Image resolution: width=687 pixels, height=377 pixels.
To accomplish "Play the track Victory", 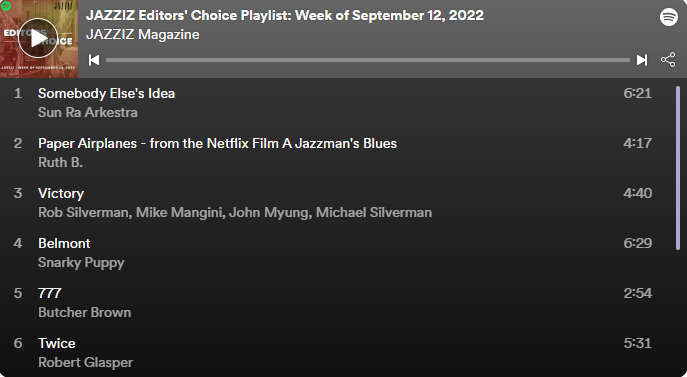I will pyautogui.click(x=333, y=203).
